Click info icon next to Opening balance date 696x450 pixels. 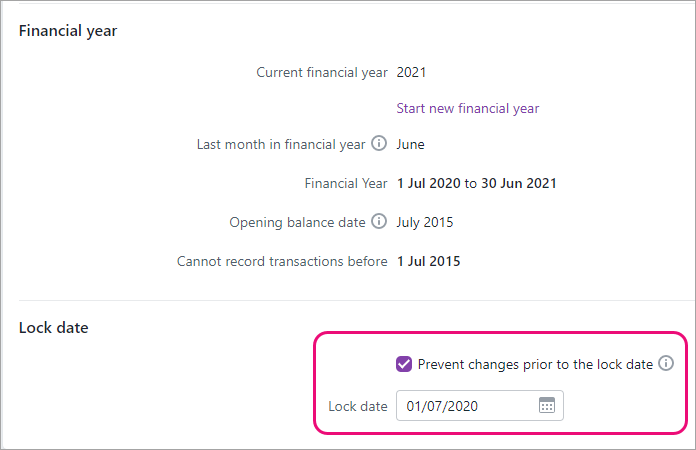click(x=379, y=222)
